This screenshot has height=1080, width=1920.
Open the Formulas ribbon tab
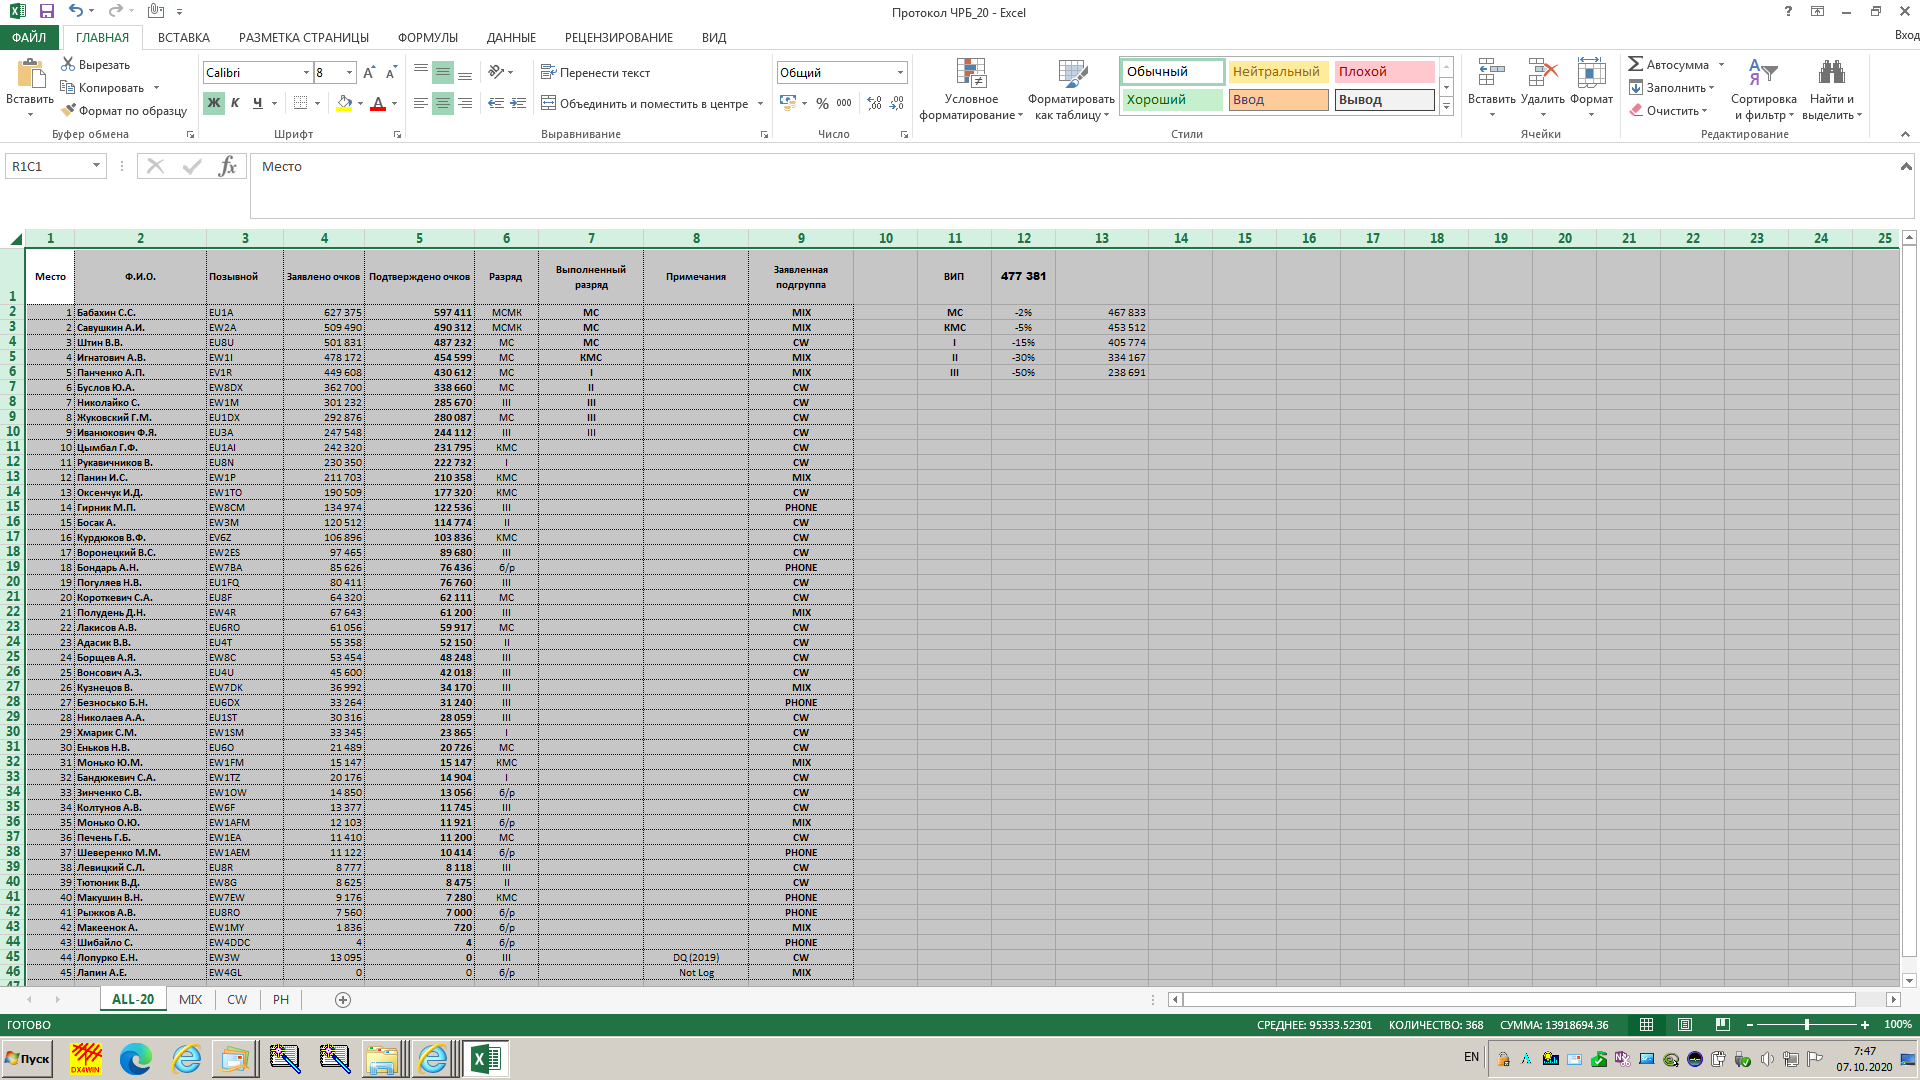coord(427,38)
